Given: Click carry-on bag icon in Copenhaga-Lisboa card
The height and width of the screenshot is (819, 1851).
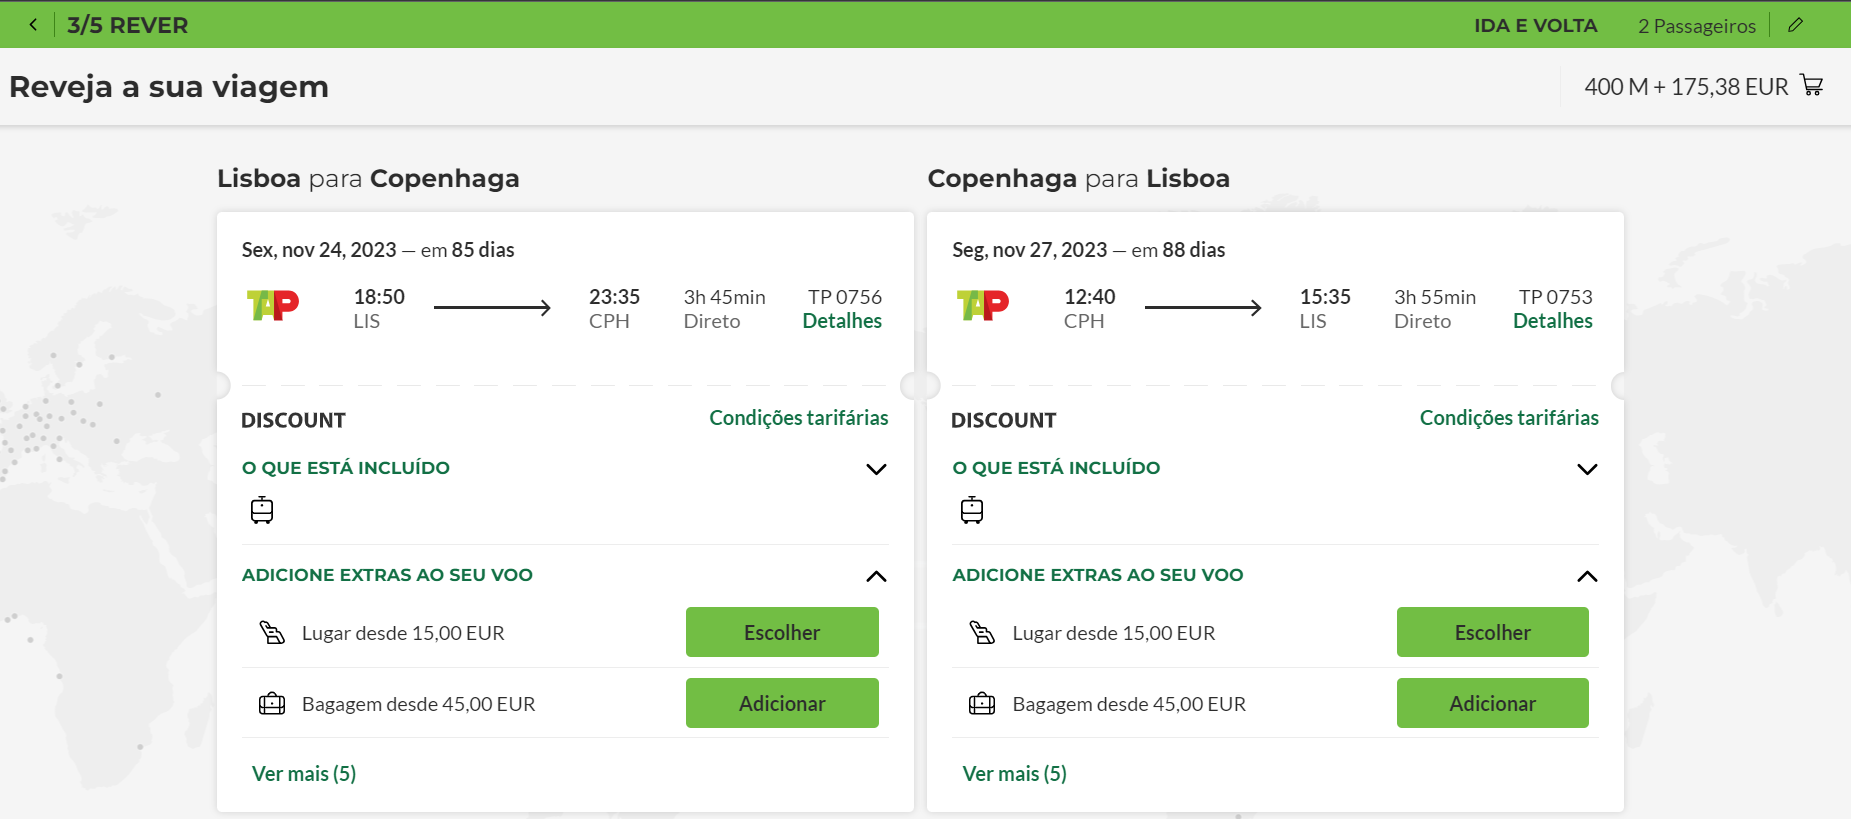Looking at the screenshot, I should coord(972,510).
